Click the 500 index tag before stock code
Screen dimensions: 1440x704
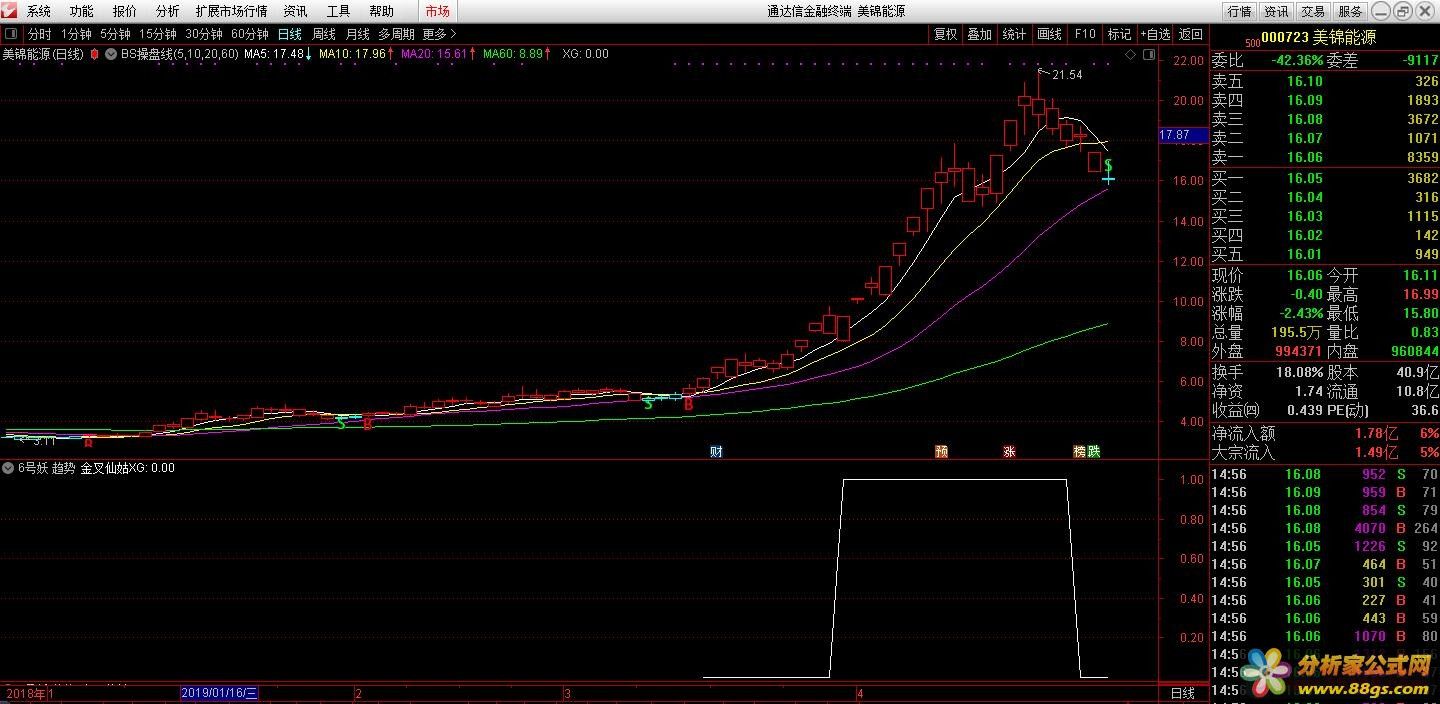pyautogui.click(x=1252, y=43)
